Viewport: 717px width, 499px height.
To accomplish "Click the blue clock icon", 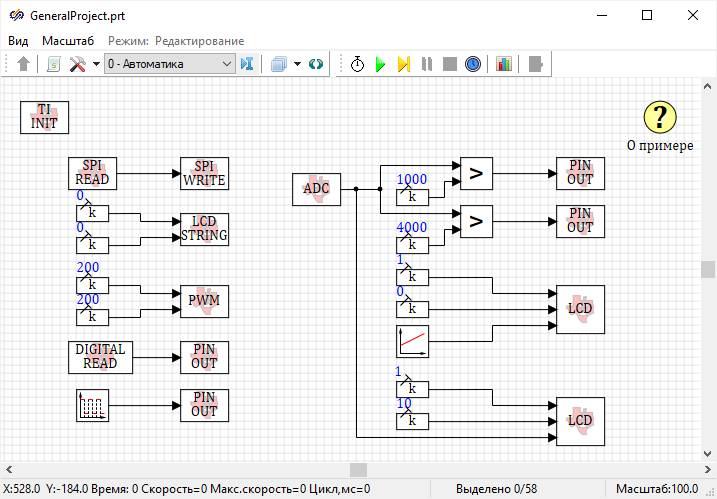I will point(473,64).
